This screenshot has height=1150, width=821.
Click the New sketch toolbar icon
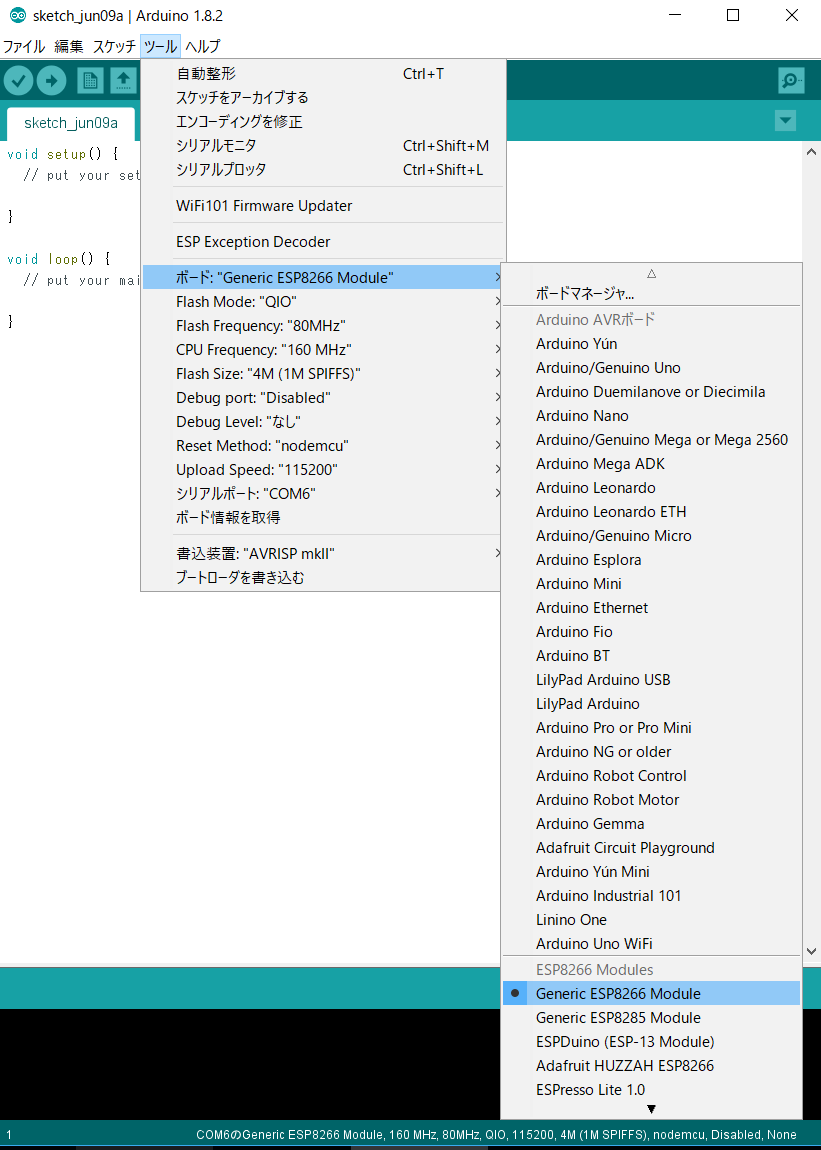(x=90, y=81)
